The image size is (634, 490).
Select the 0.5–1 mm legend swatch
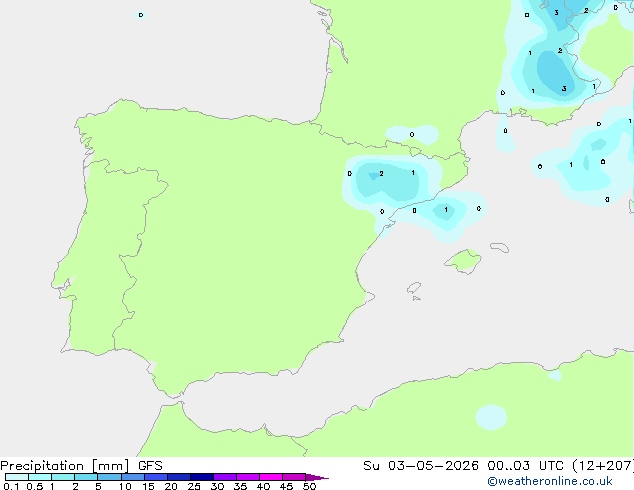tap(40, 477)
